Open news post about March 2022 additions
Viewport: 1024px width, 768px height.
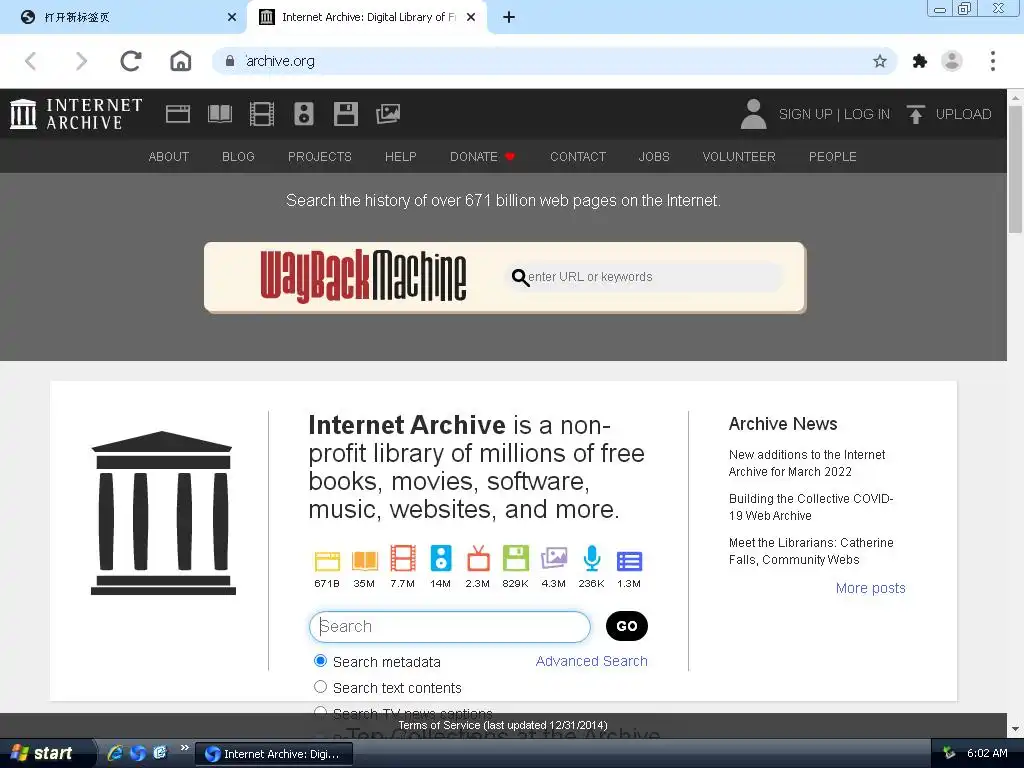point(807,463)
